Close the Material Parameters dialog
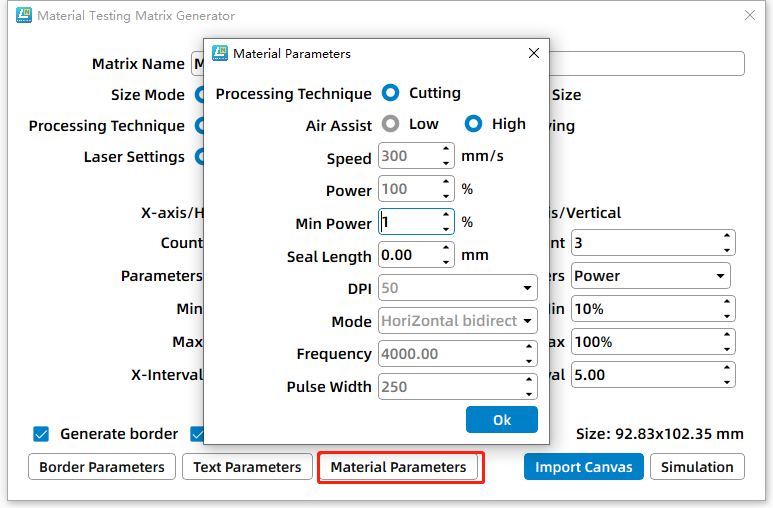The image size is (773, 508). [533, 53]
